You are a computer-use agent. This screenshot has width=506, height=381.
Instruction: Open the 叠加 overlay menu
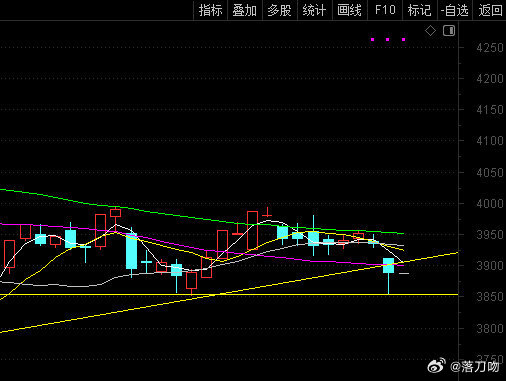[245, 10]
